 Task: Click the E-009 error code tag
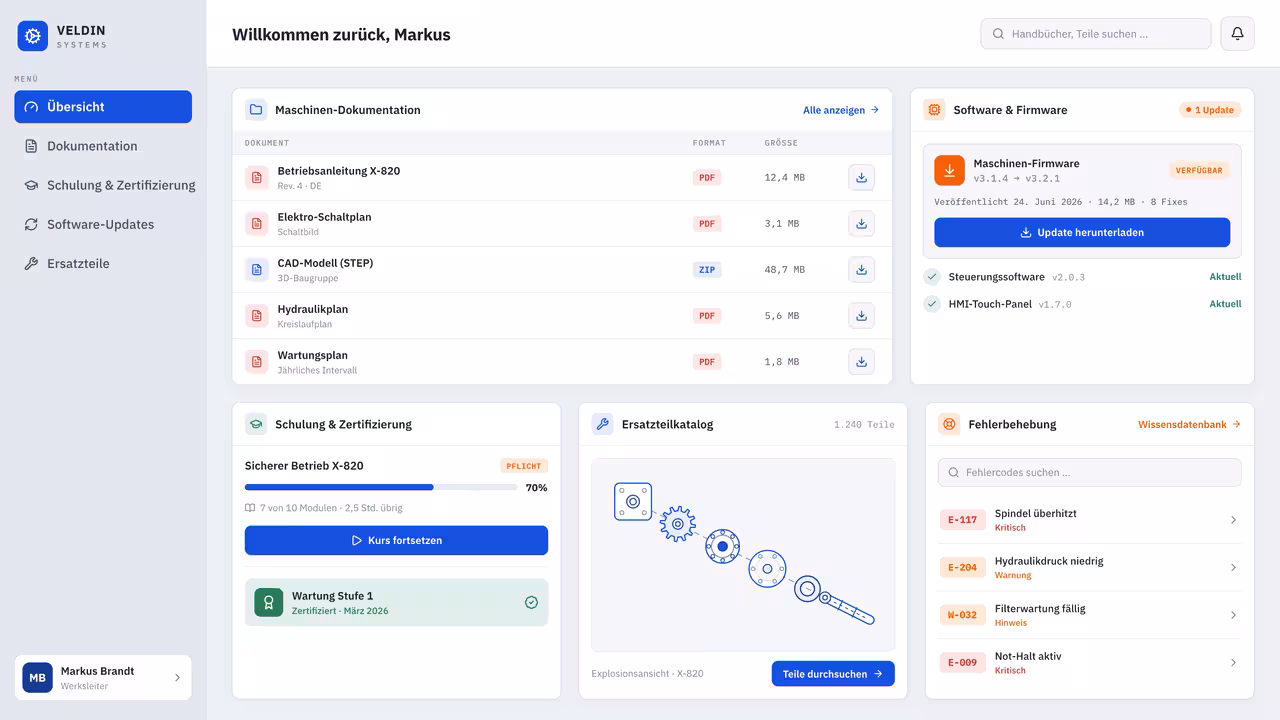point(962,662)
